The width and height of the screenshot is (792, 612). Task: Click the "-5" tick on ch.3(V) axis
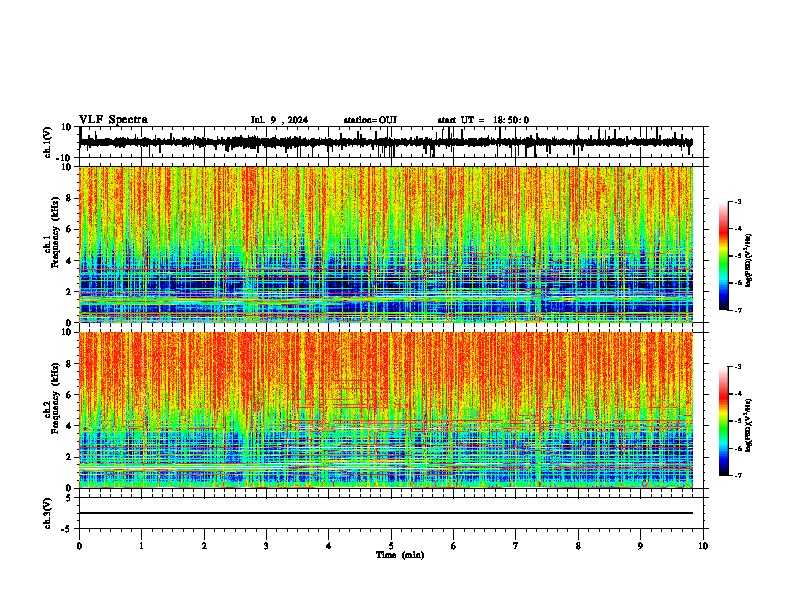pos(67,529)
